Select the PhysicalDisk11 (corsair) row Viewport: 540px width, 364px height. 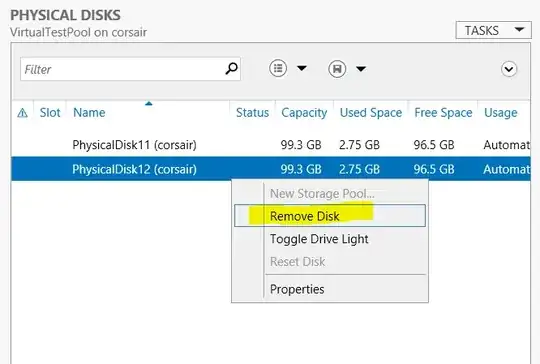pyautogui.click(x=271, y=145)
